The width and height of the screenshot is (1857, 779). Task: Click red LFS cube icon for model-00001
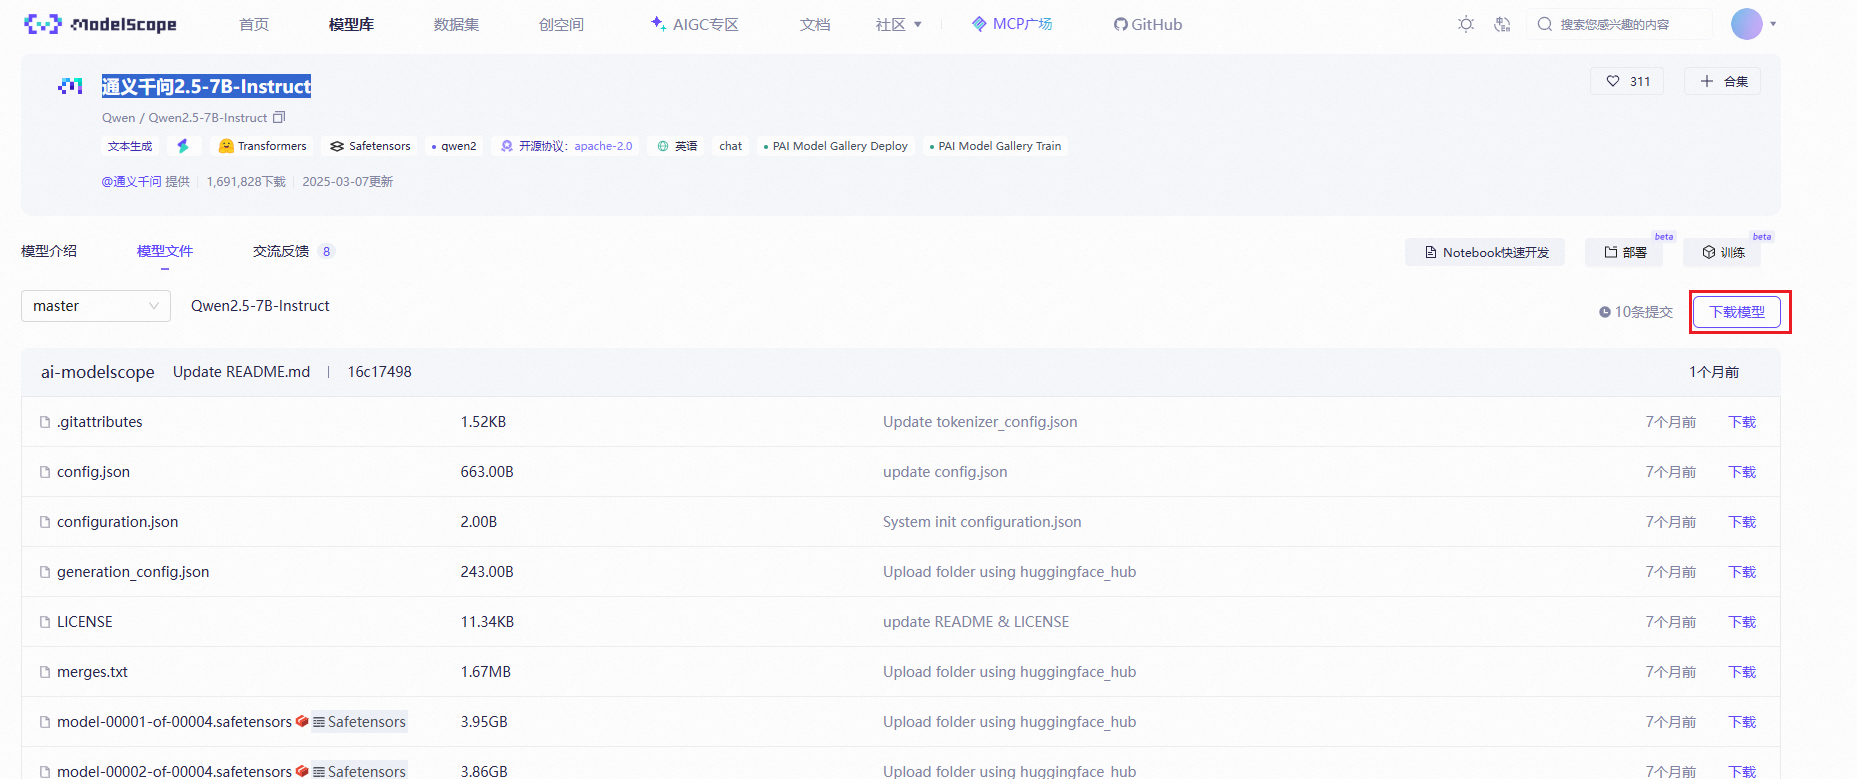(302, 721)
